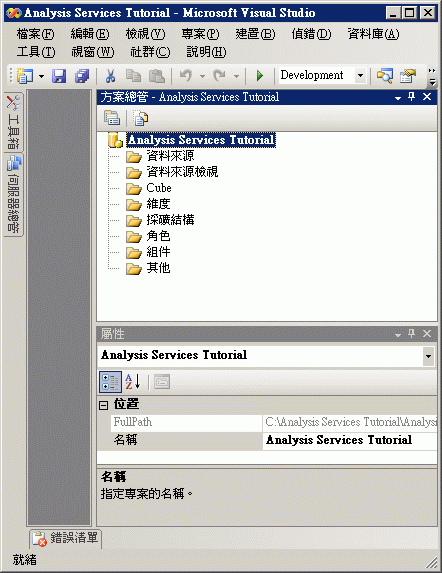Viewport: 442px width, 573px height.
Task: Click the Paste clipboard icon
Action: click(157, 76)
